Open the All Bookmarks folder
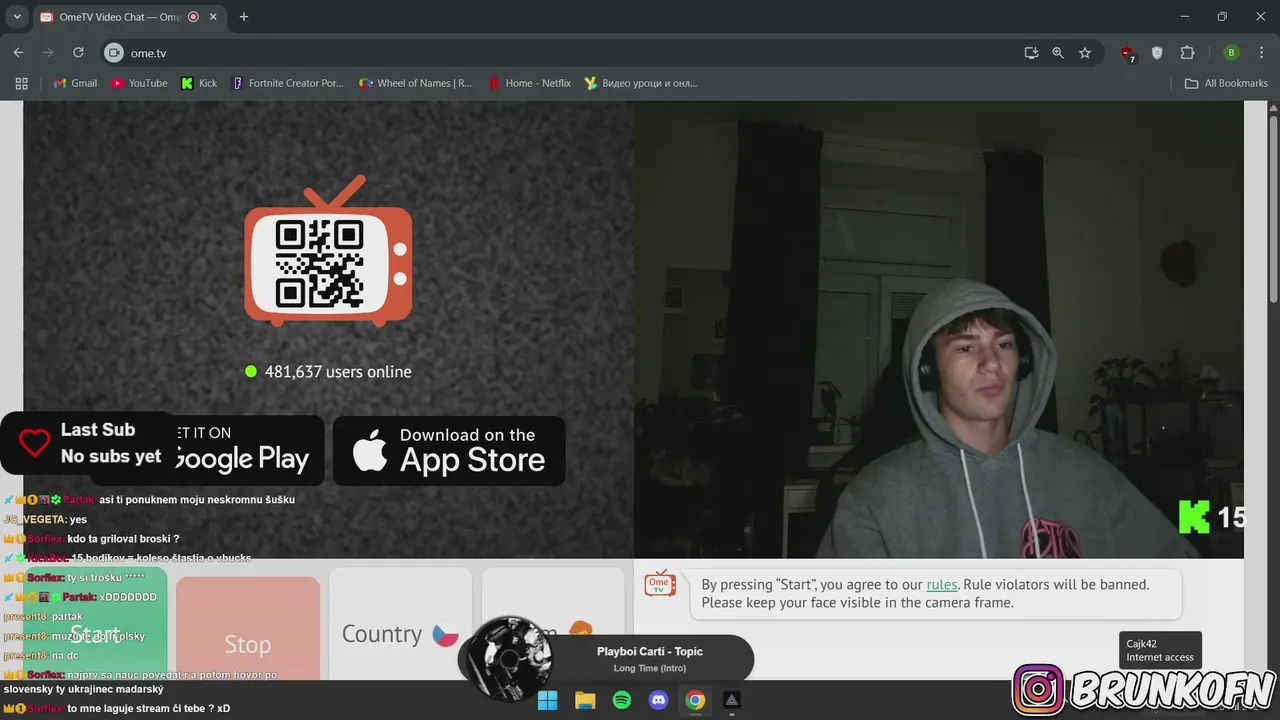The image size is (1280, 720). [x=1226, y=83]
